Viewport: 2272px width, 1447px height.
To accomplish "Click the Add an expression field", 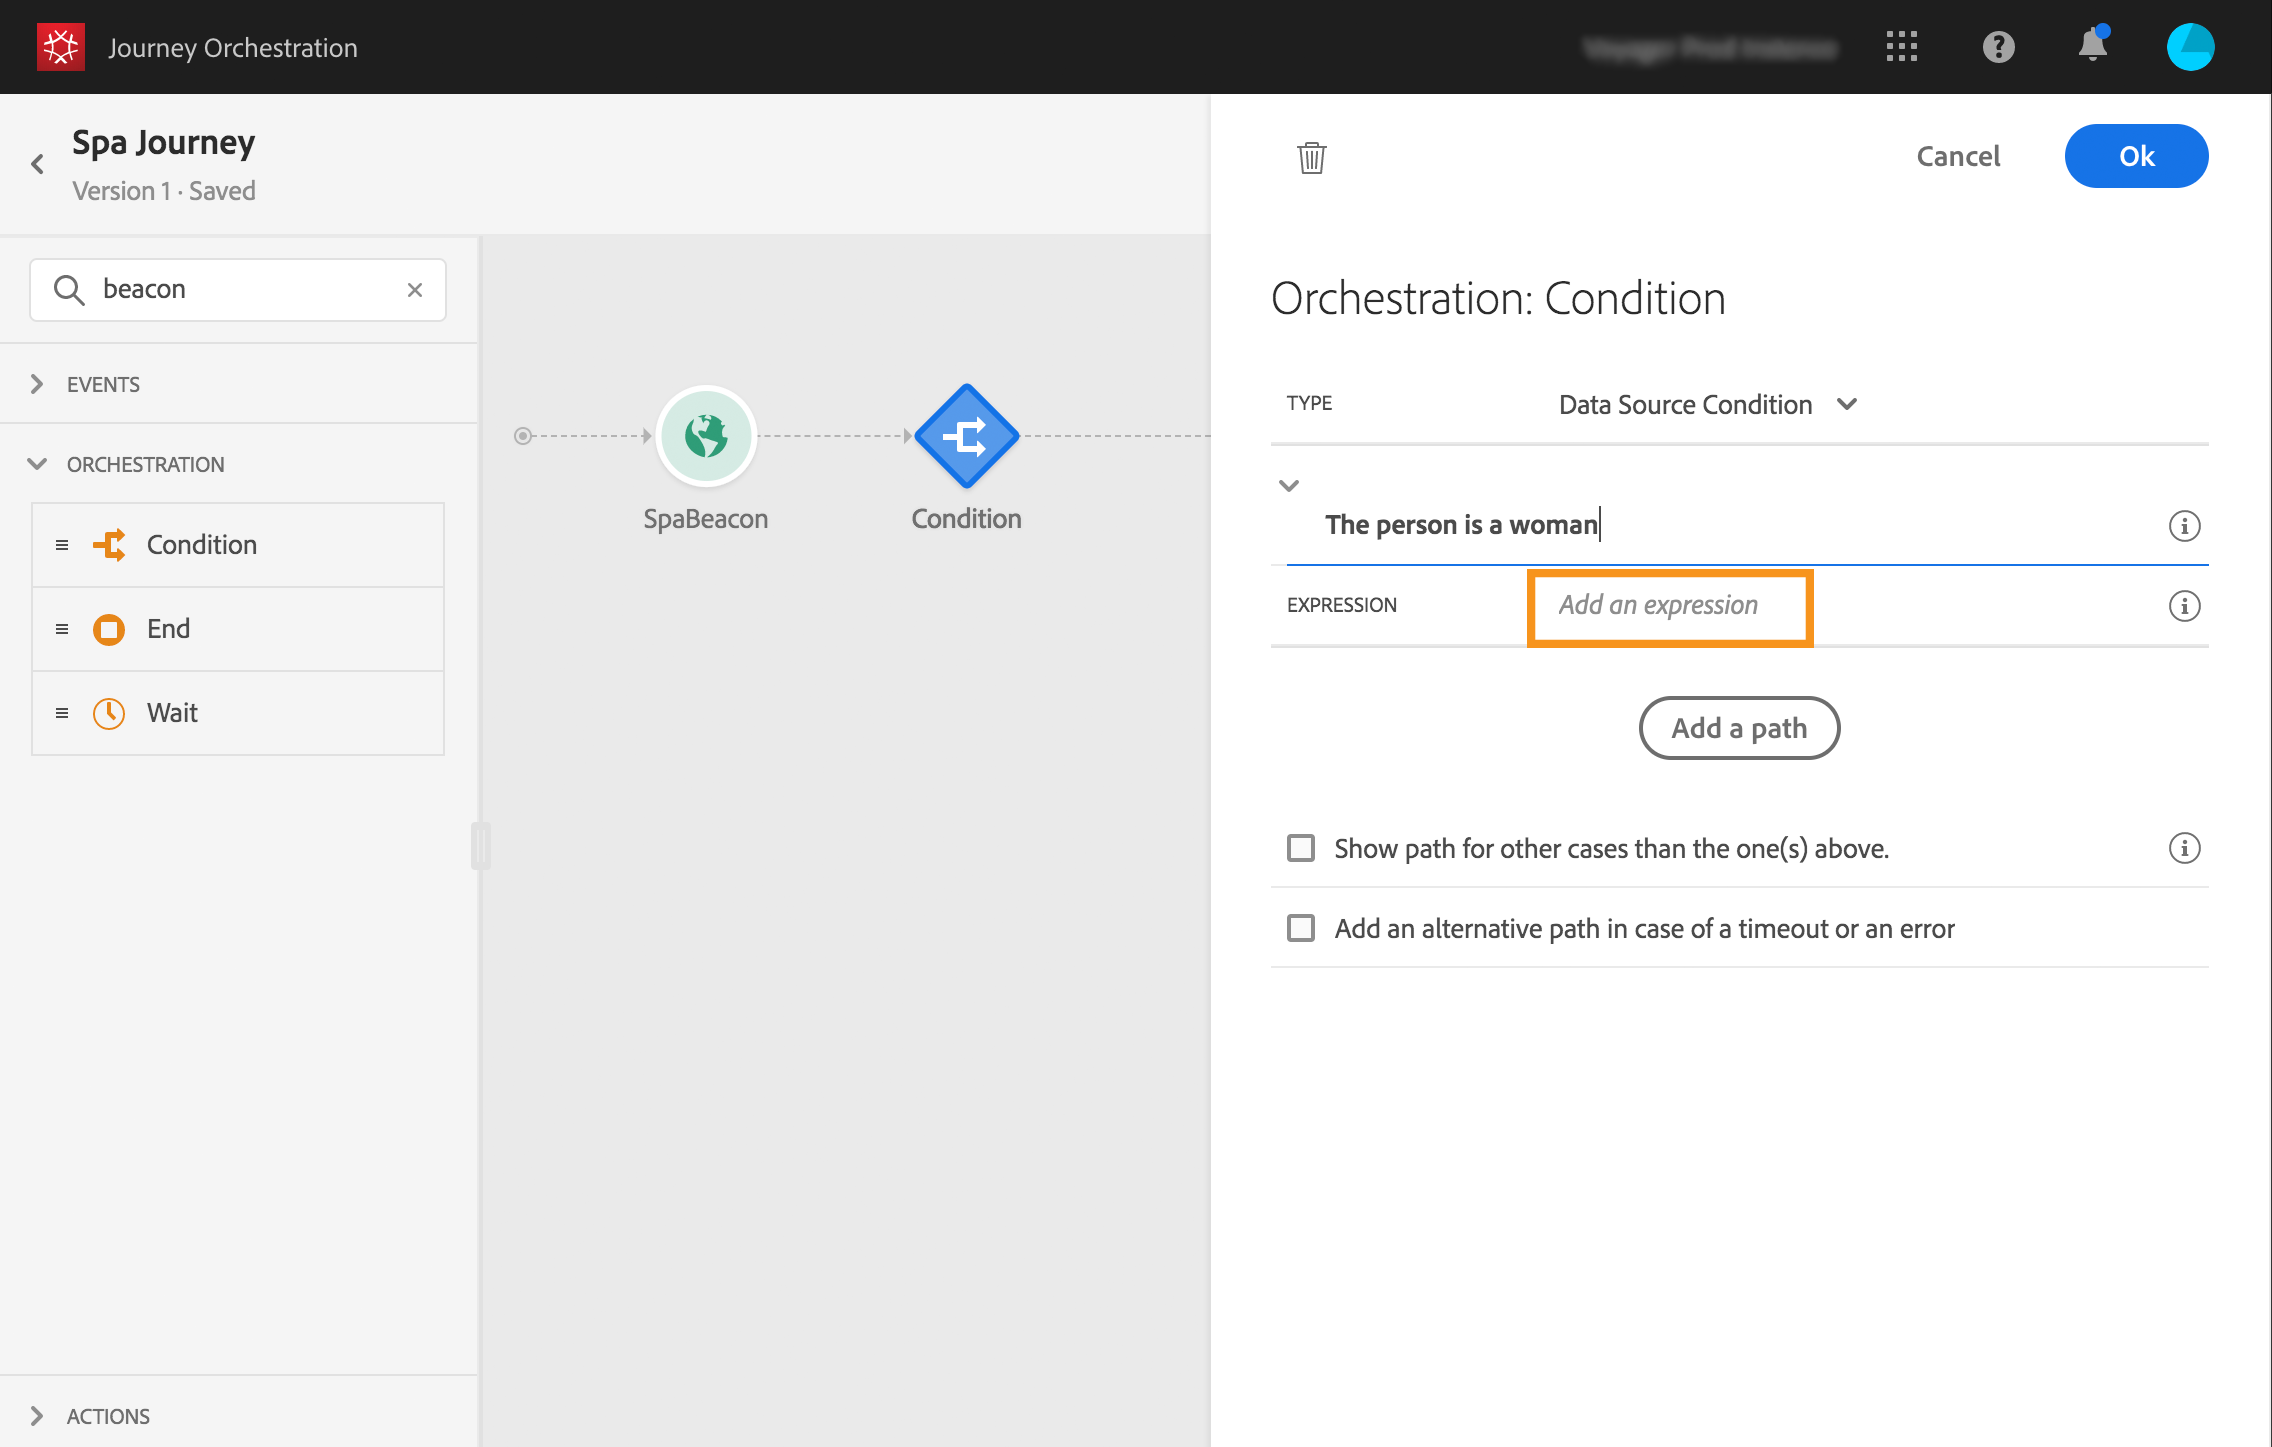I will [1669, 606].
